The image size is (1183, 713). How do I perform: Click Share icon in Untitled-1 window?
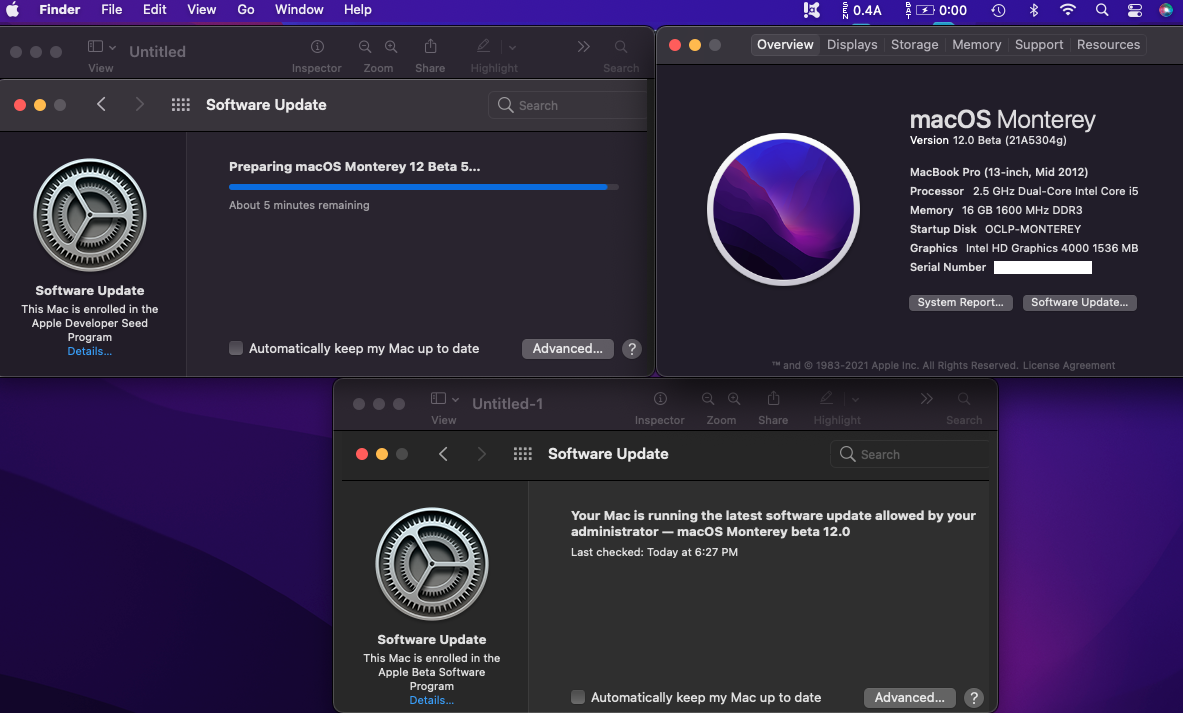(x=773, y=398)
